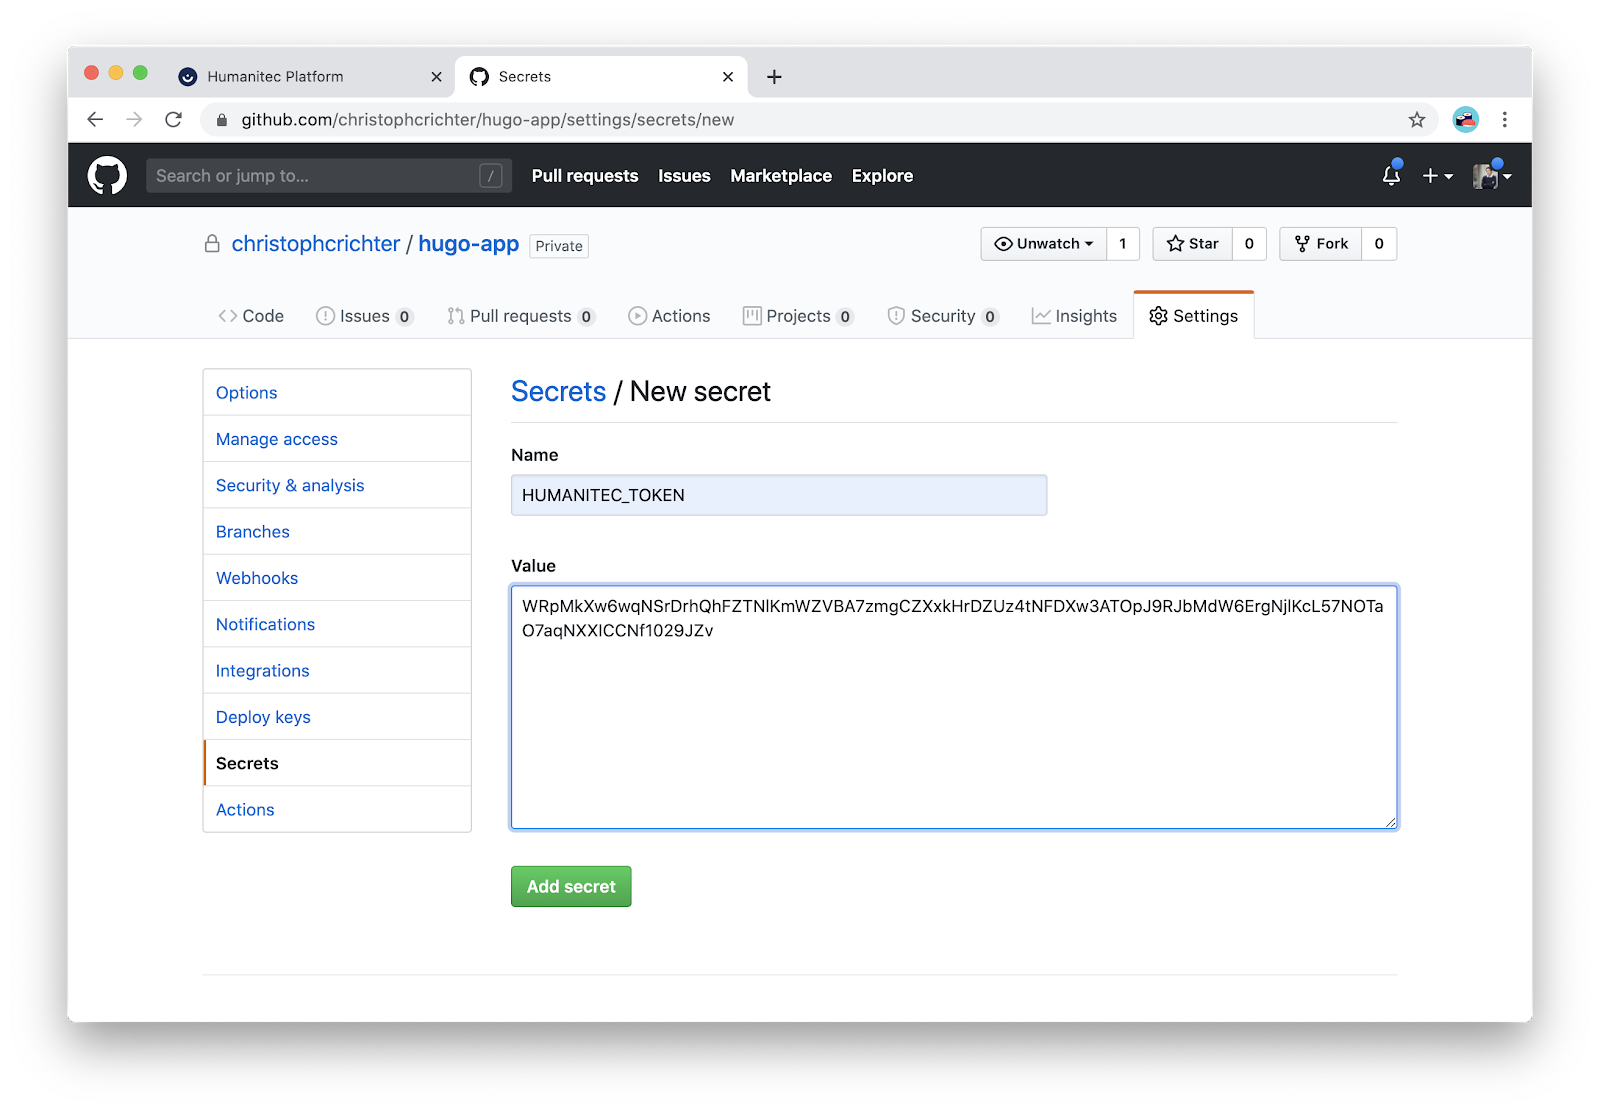Go to Explore
Image resolution: width=1600 pixels, height=1112 pixels.
882,176
